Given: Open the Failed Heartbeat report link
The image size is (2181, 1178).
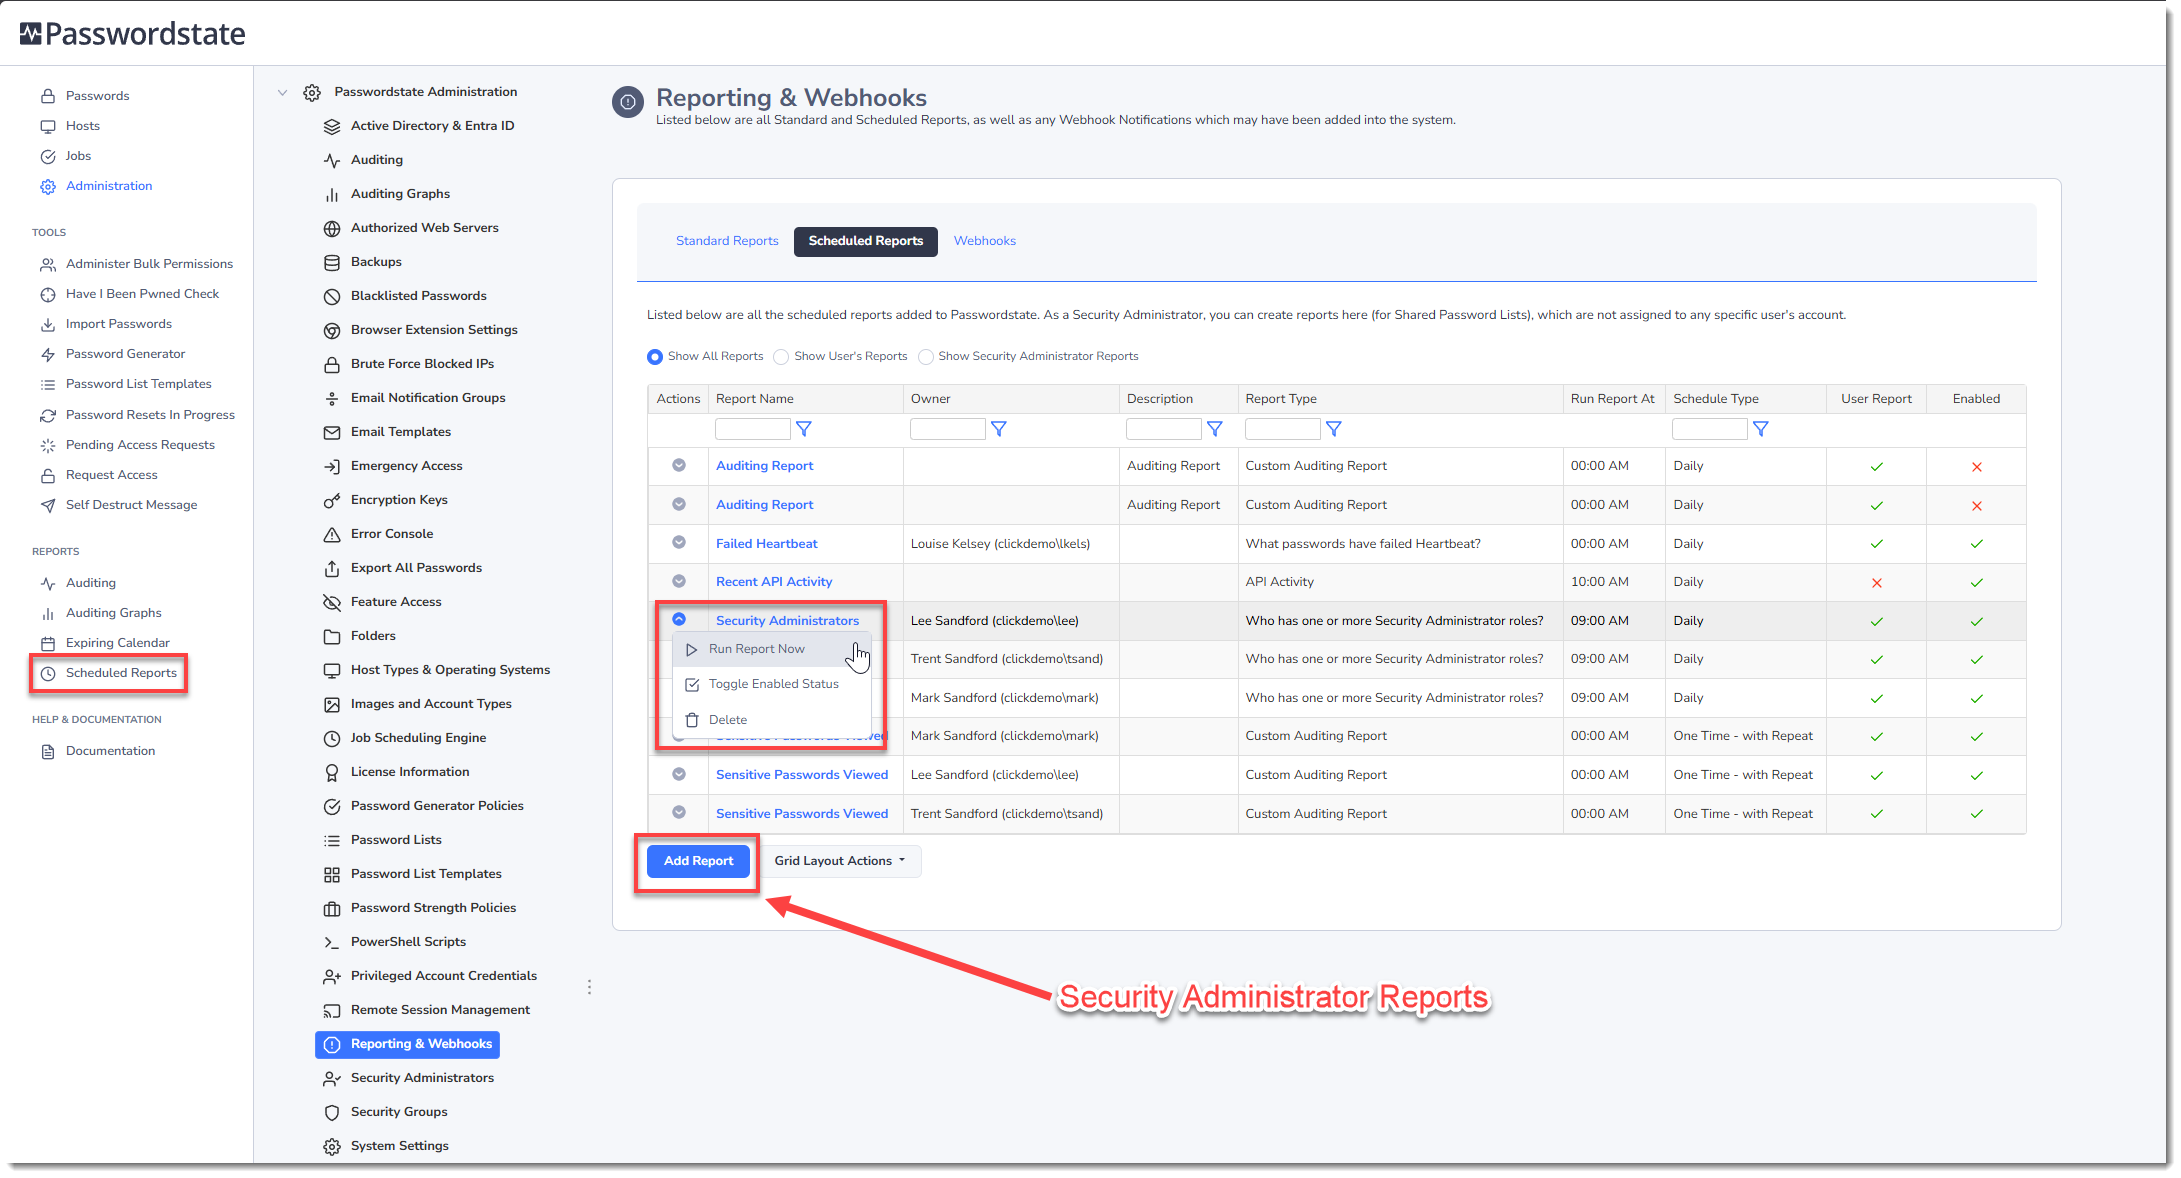Looking at the screenshot, I should 767,544.
